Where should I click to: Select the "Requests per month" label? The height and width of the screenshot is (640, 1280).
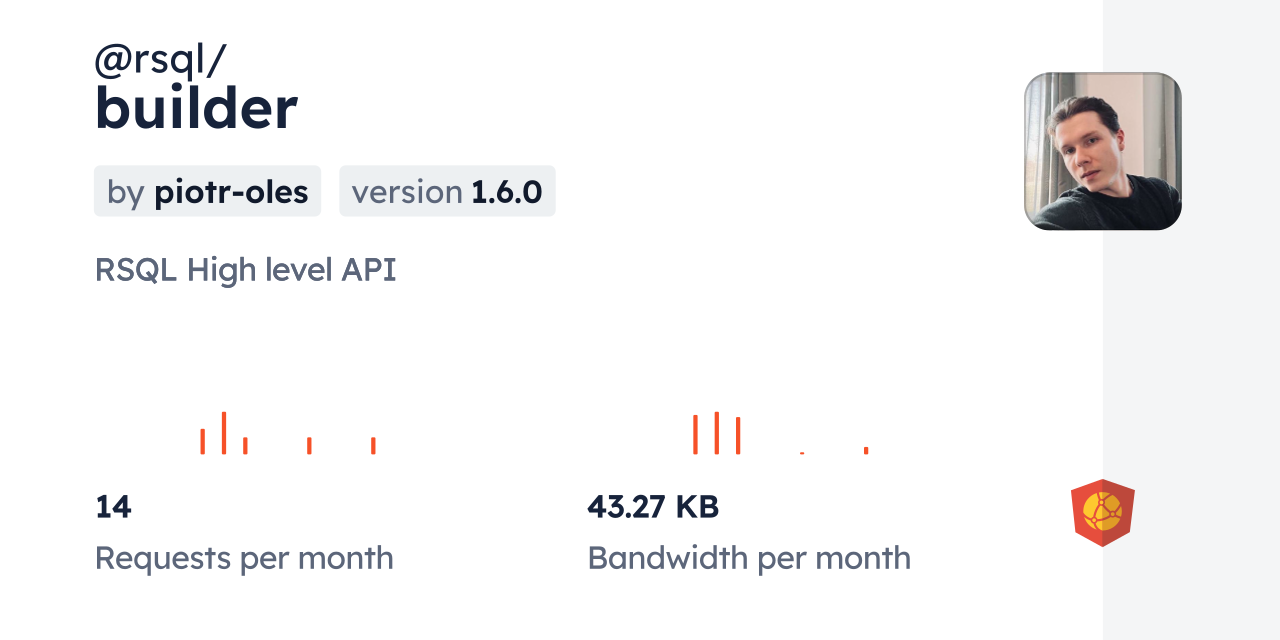[x=244, y=558]
